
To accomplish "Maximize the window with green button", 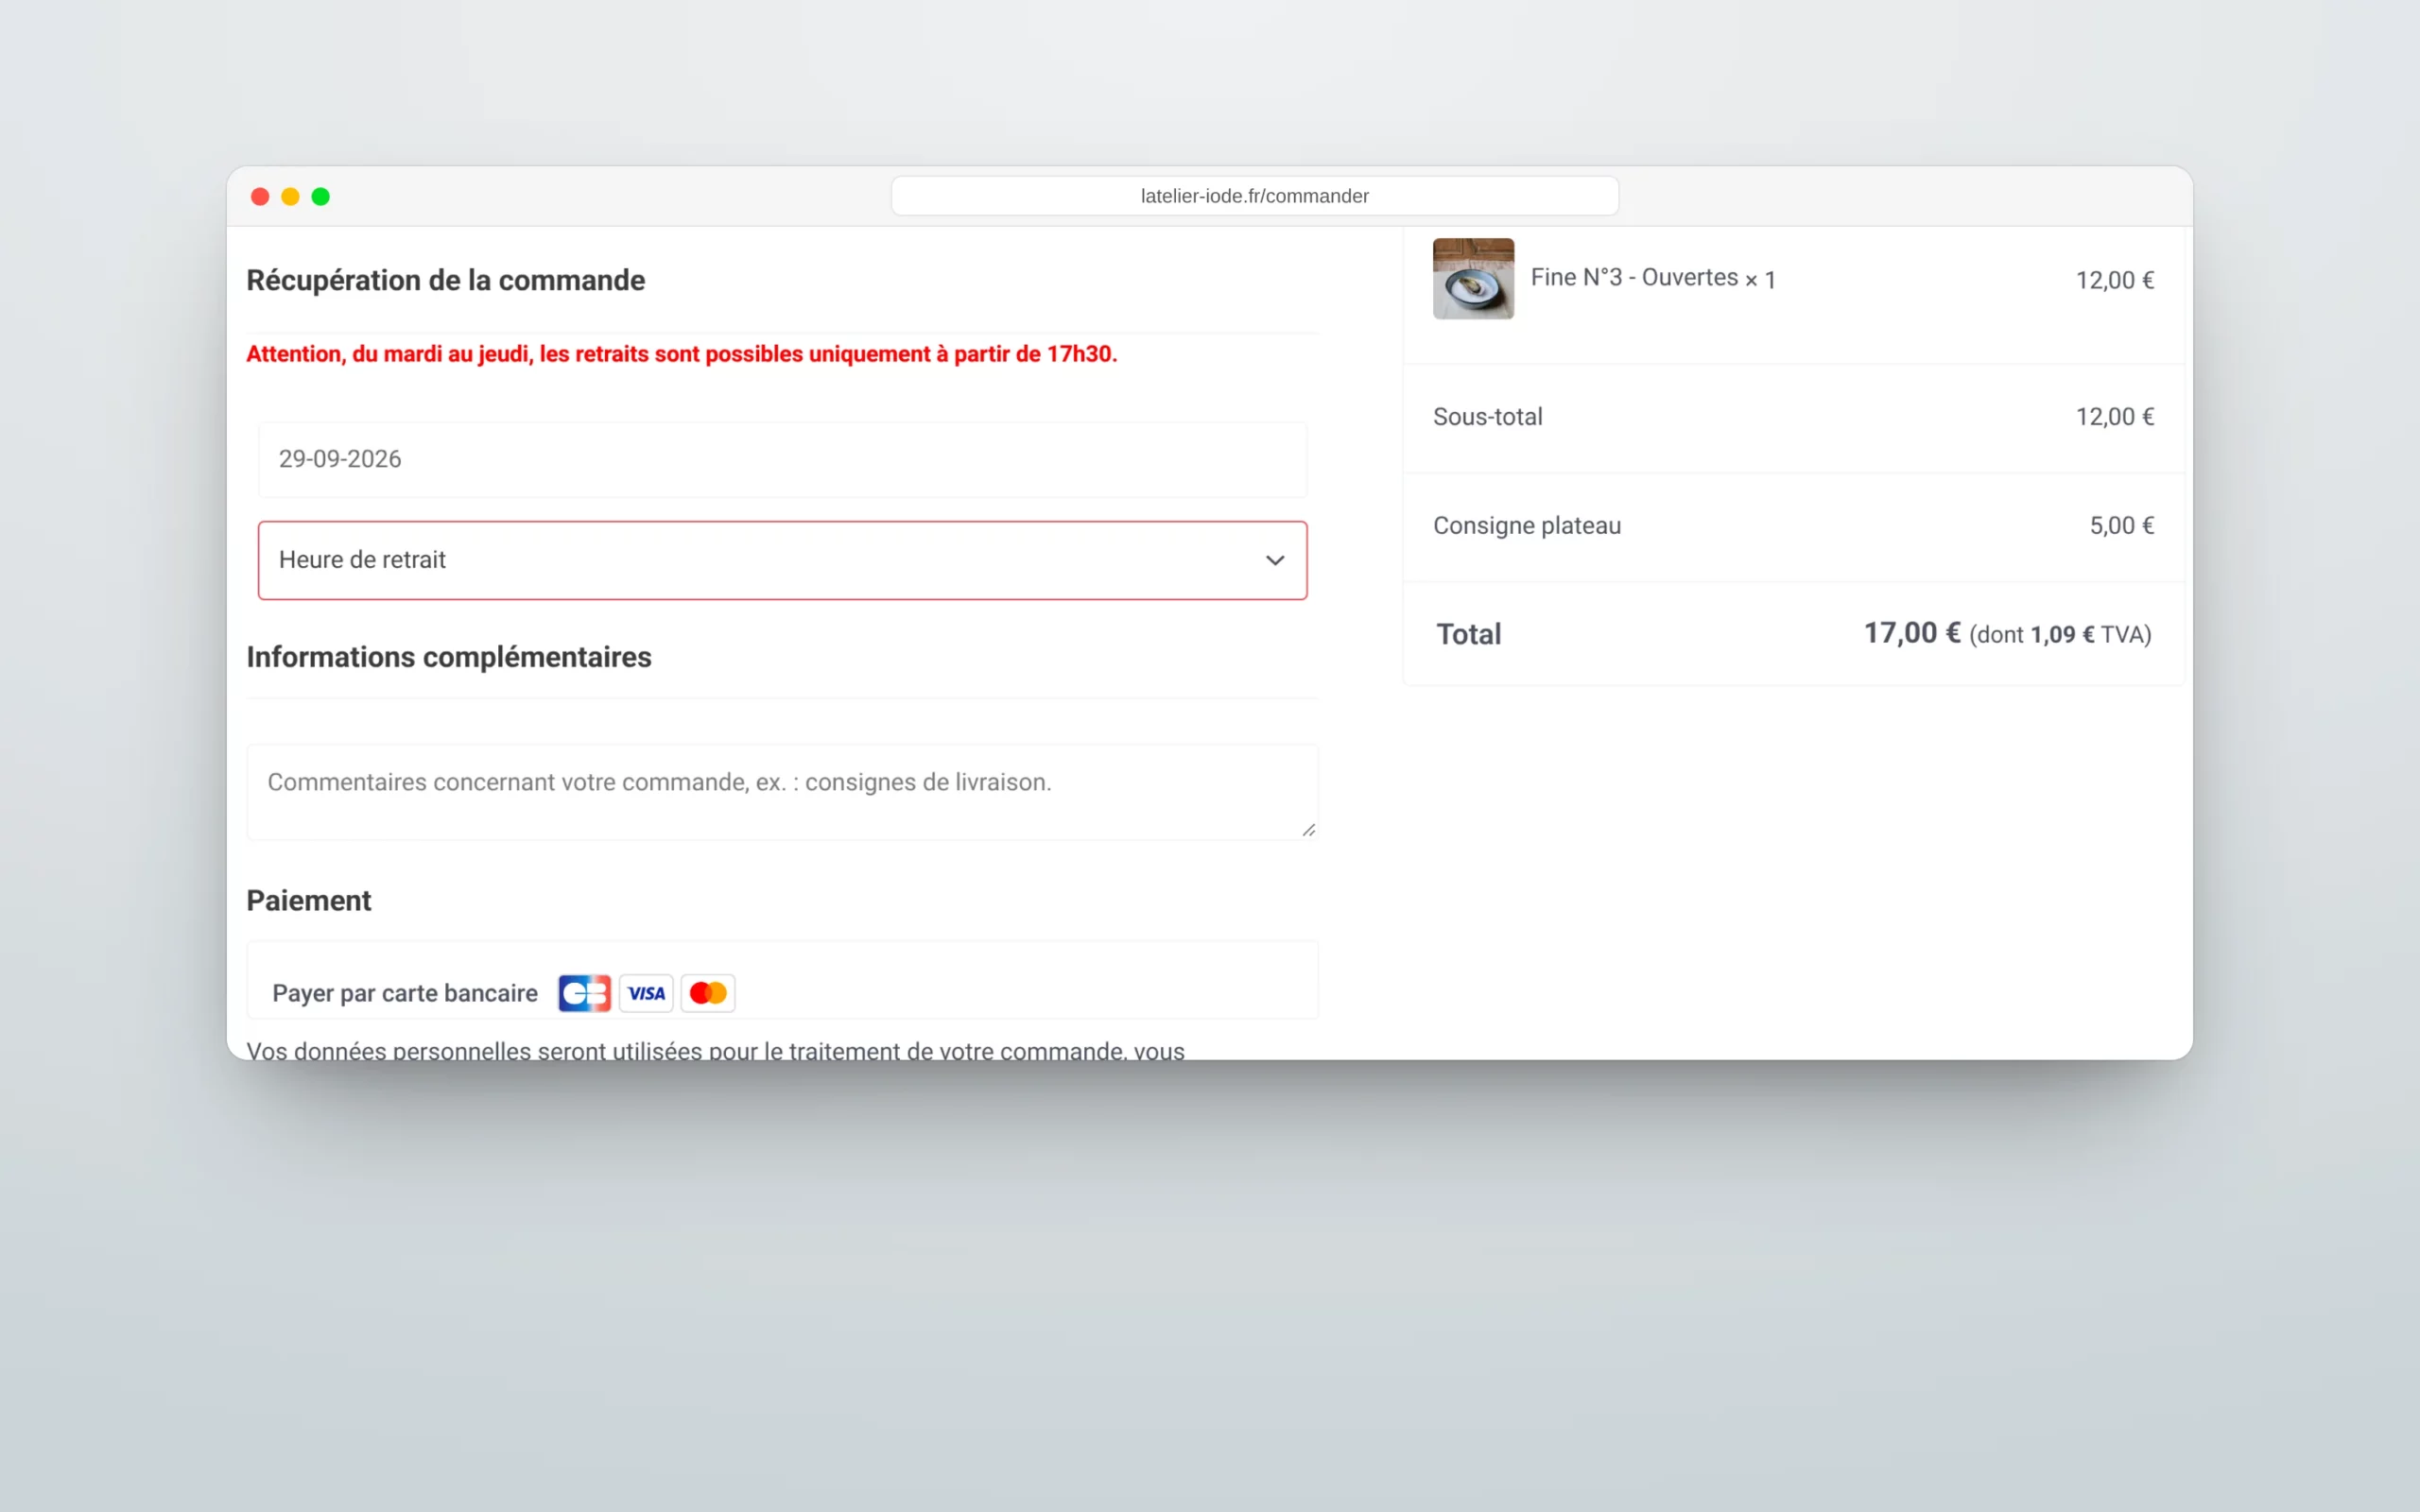I will pos(321,197).
